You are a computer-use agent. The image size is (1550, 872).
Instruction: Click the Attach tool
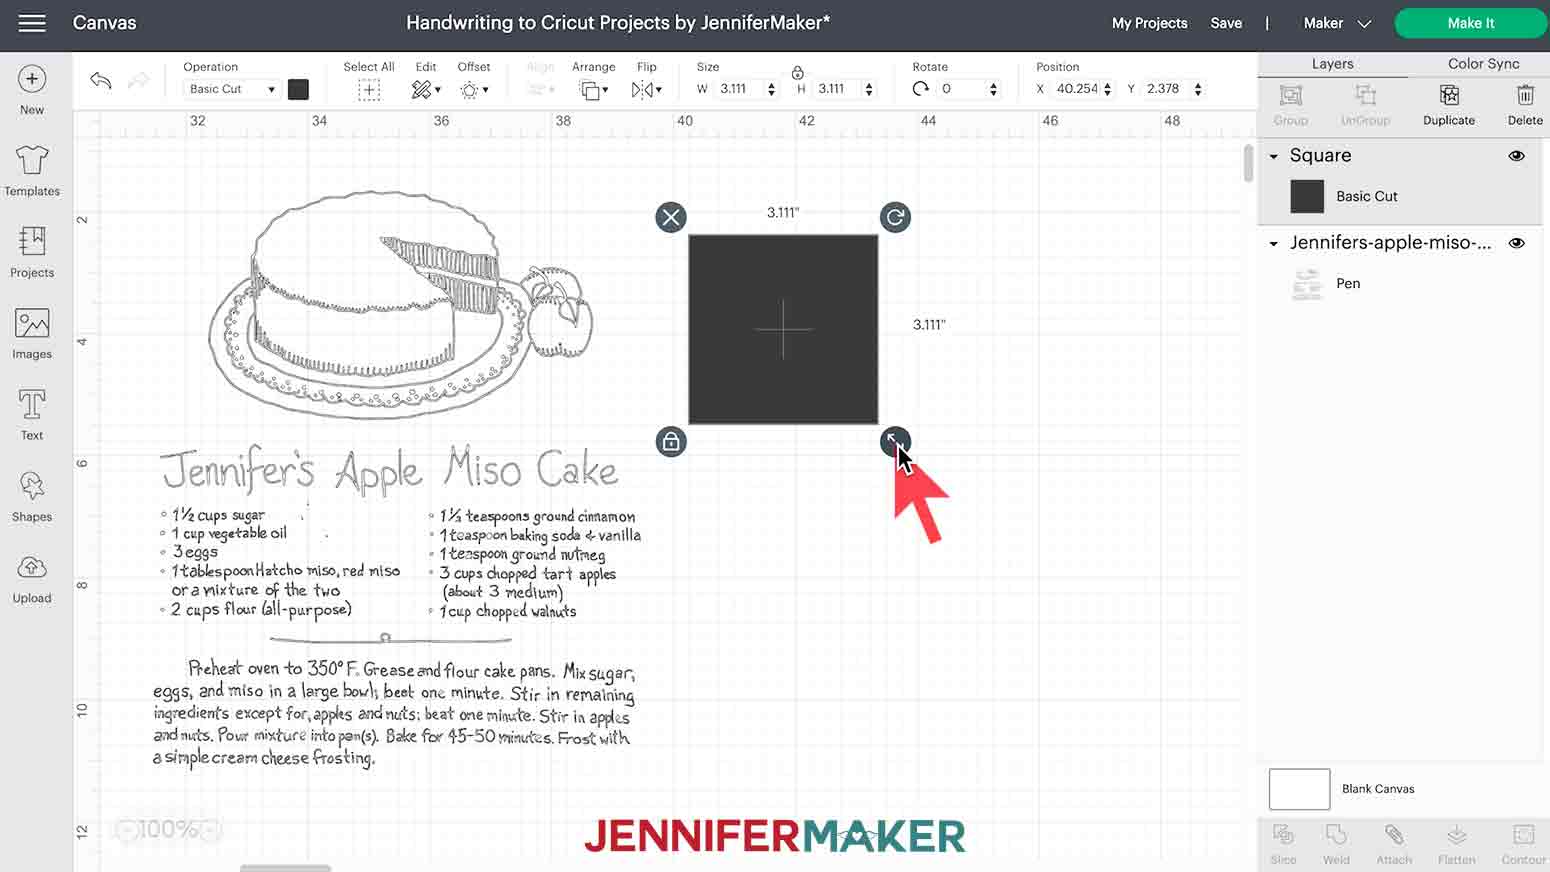[1394, 844]
